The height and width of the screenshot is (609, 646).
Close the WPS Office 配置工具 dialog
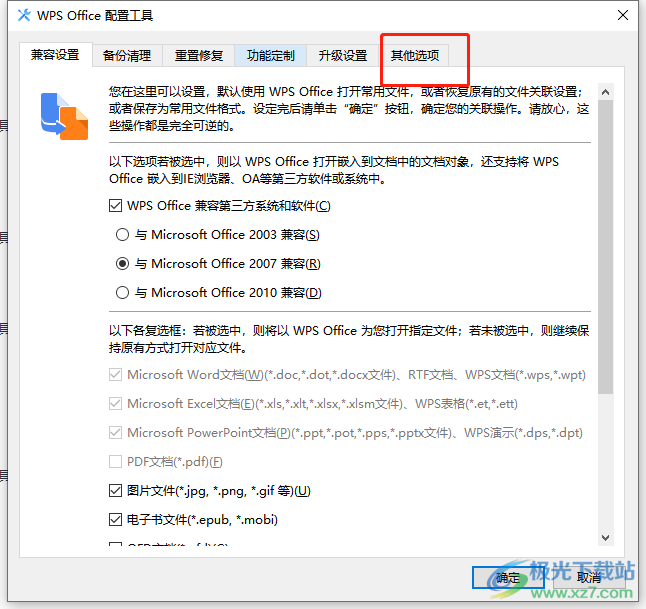623,16
